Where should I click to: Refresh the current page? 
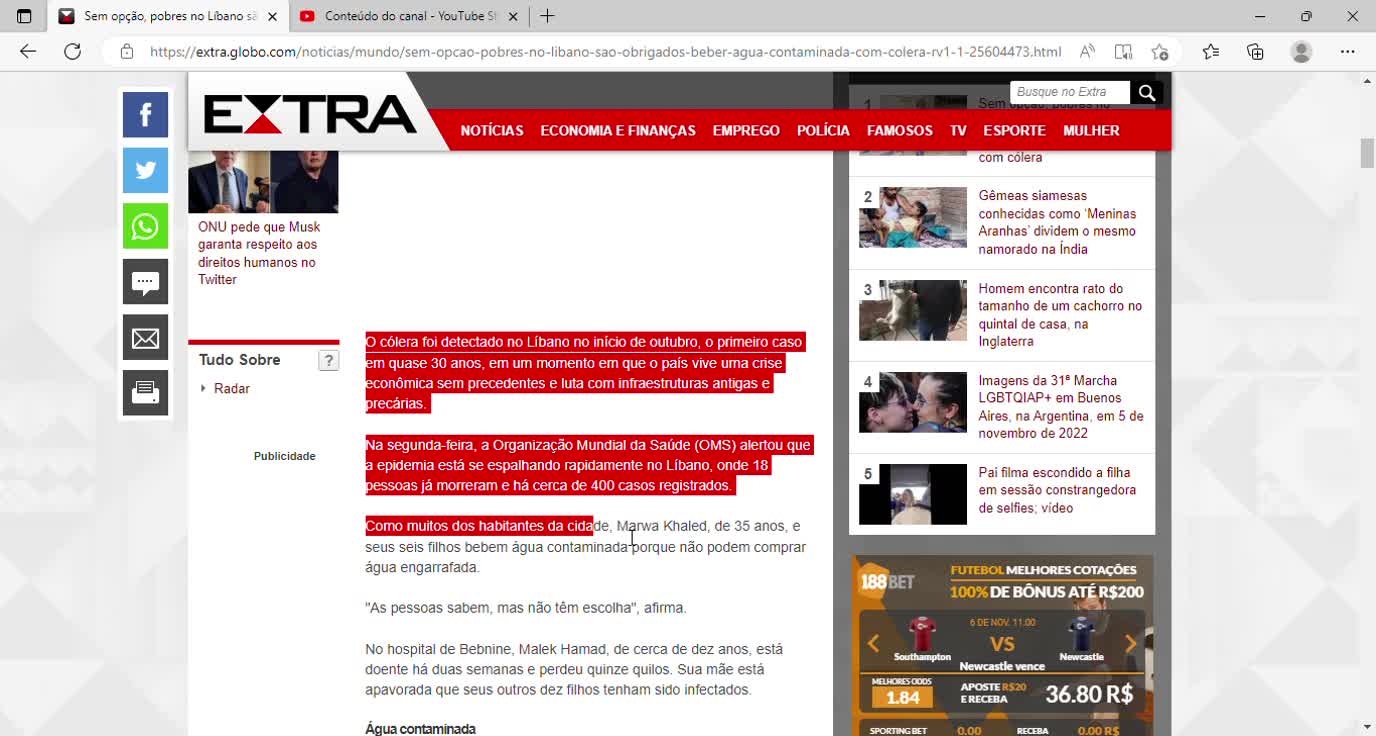(72, 52)
